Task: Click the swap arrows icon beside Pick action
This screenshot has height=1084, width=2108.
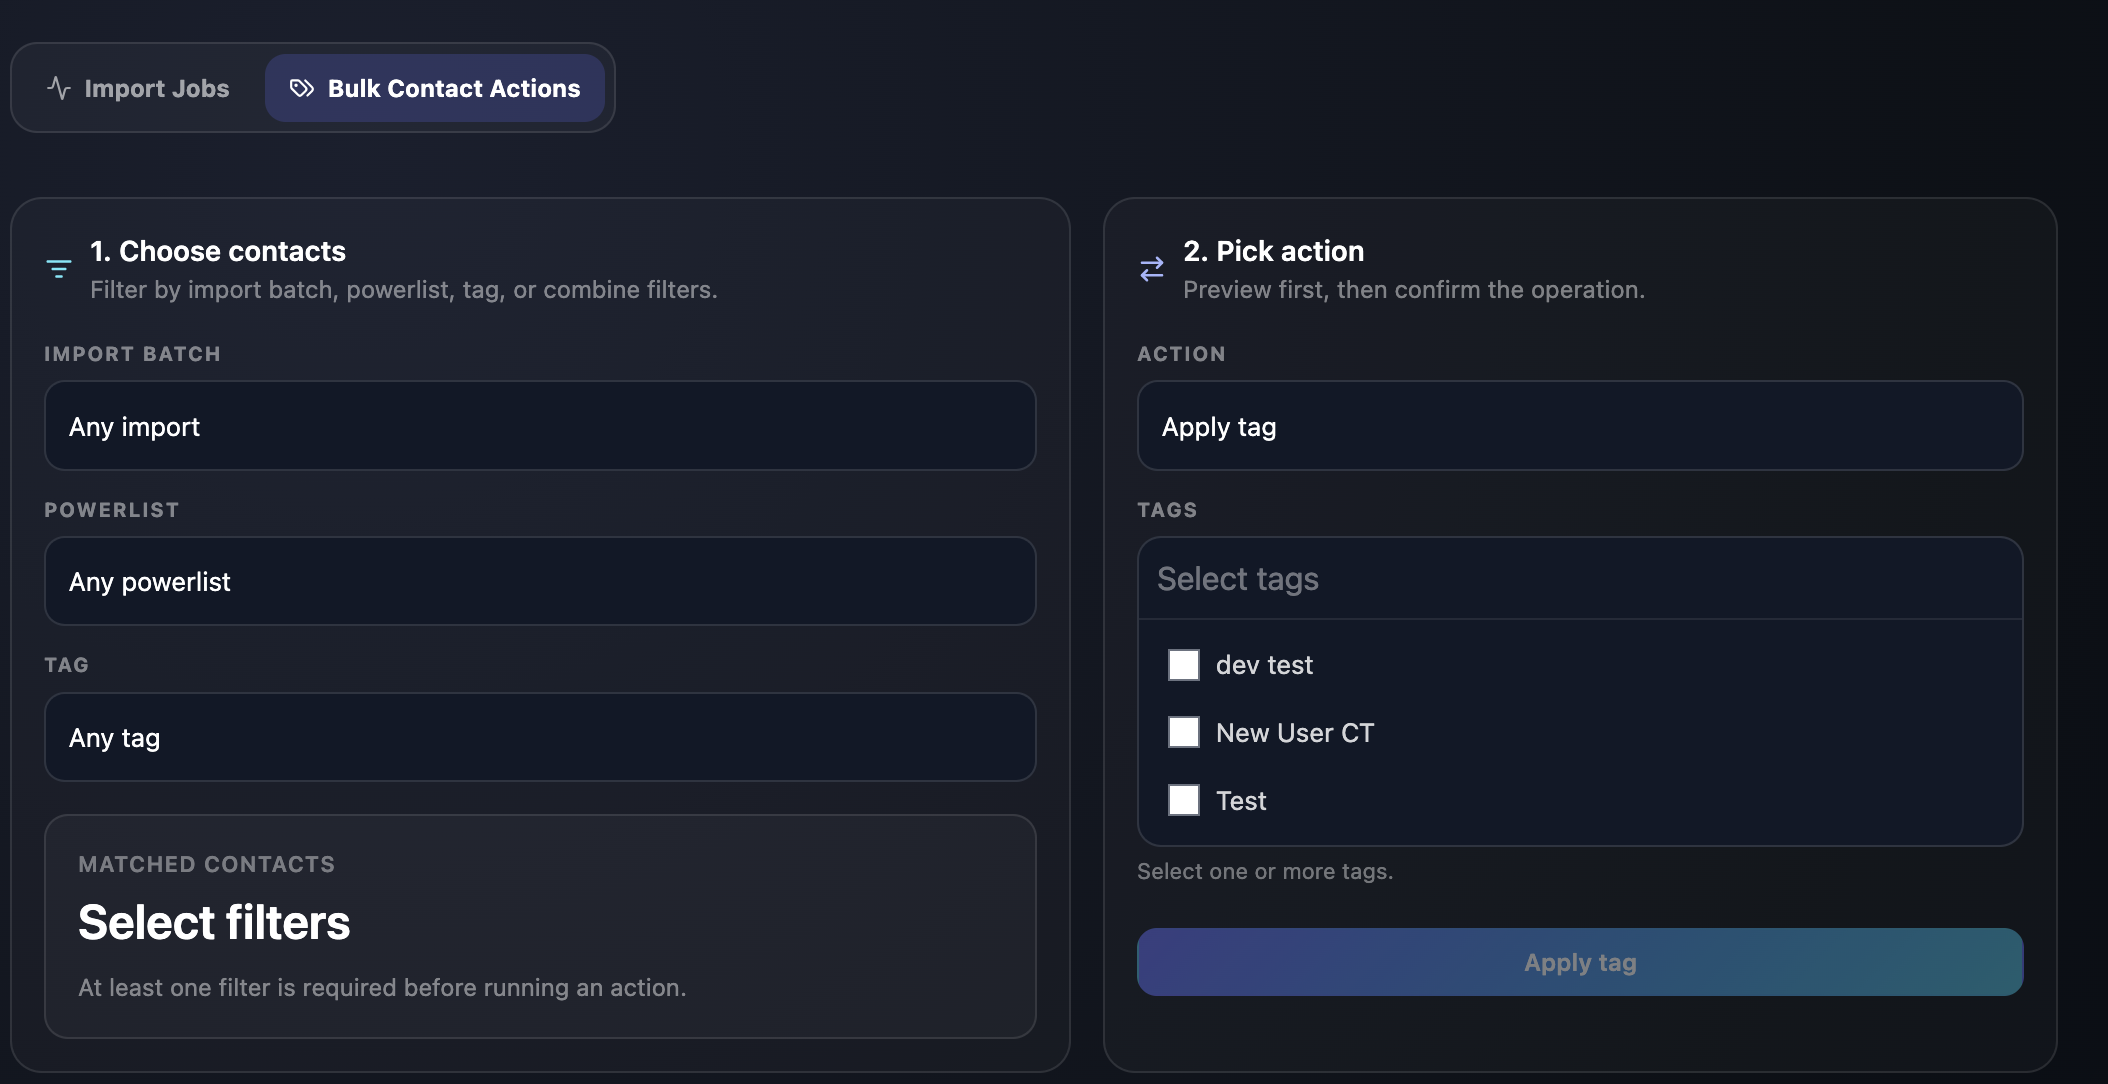Action: (x=1152, y=268)
